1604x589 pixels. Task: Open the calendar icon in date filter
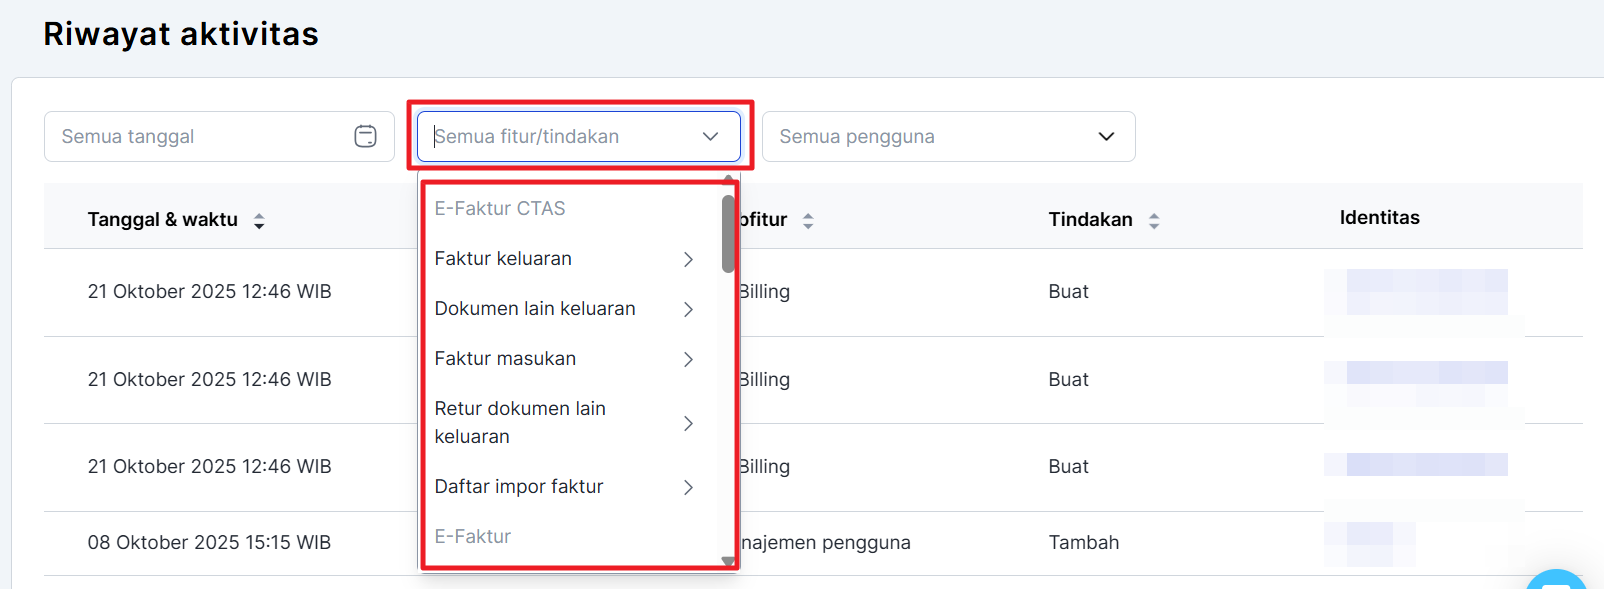[x=365, y=137]
